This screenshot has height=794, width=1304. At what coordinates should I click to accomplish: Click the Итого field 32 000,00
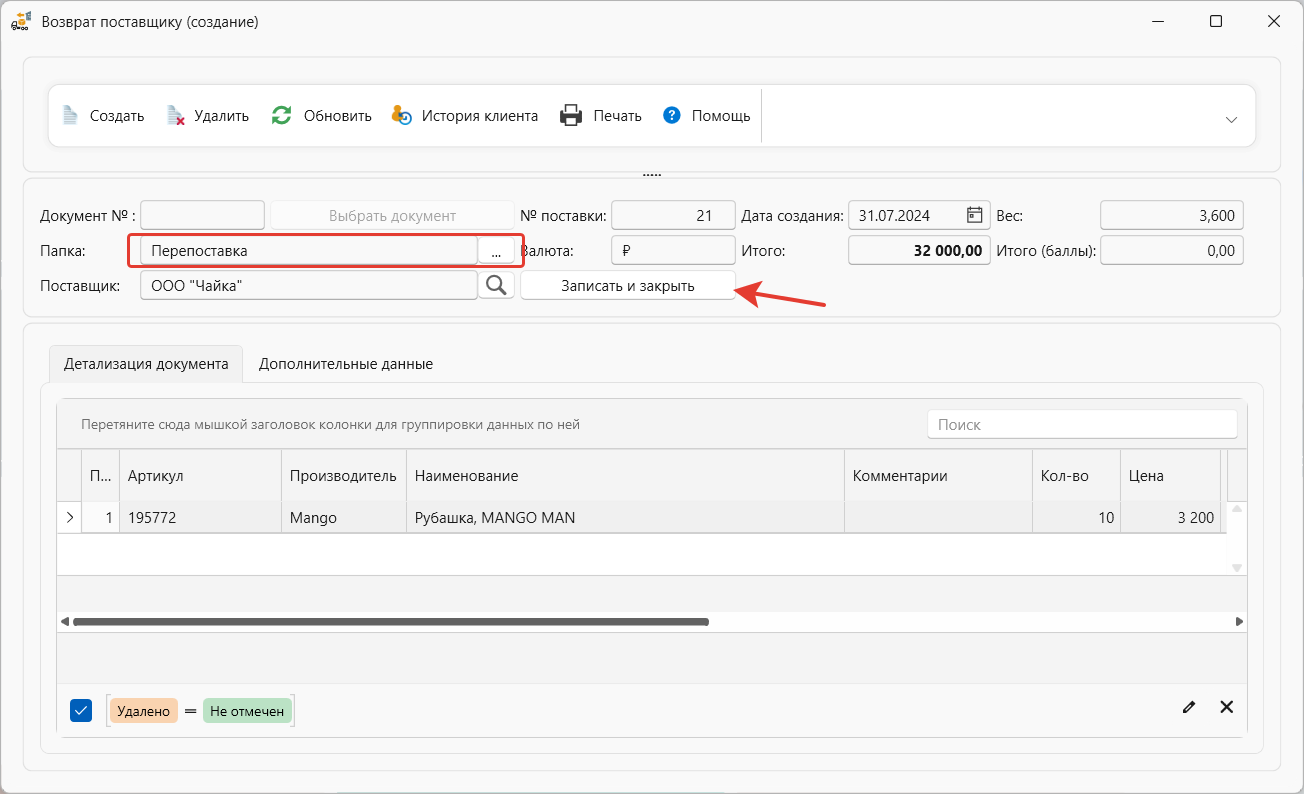(920, 250)
